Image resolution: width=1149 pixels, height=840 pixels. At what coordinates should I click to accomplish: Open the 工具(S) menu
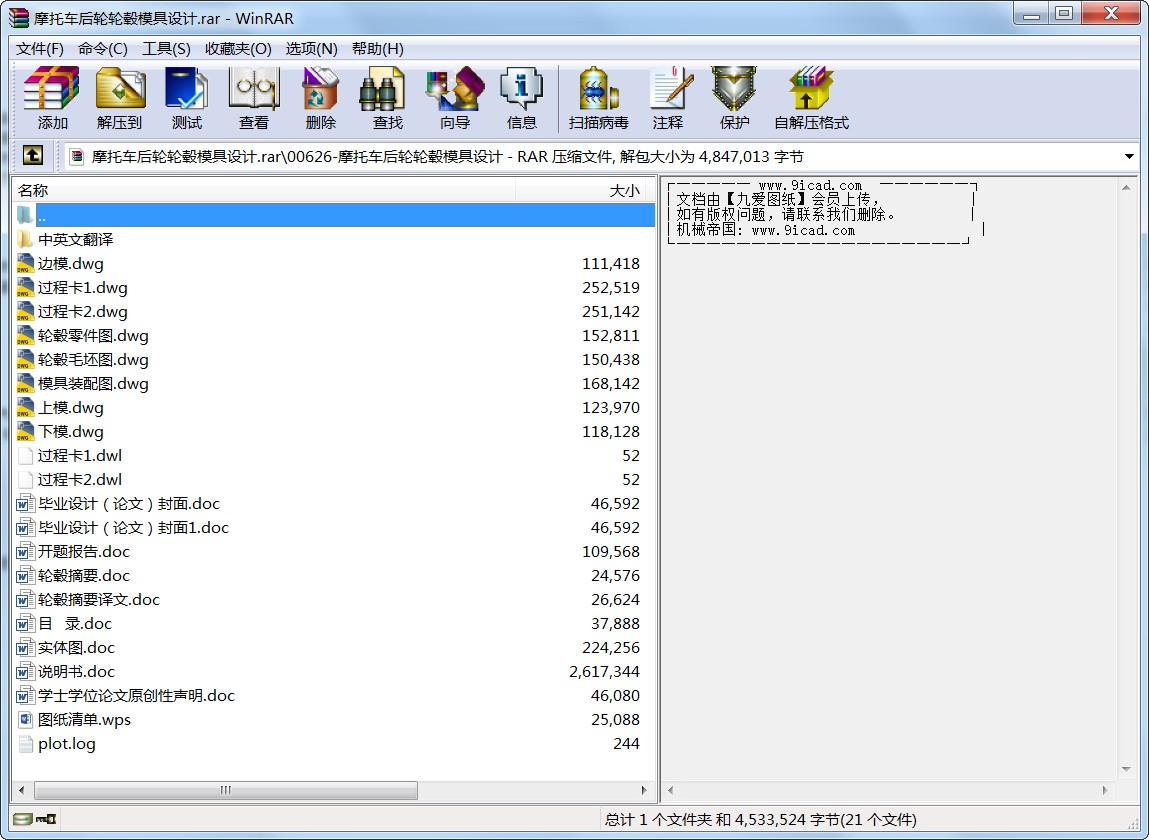(166, 49)
